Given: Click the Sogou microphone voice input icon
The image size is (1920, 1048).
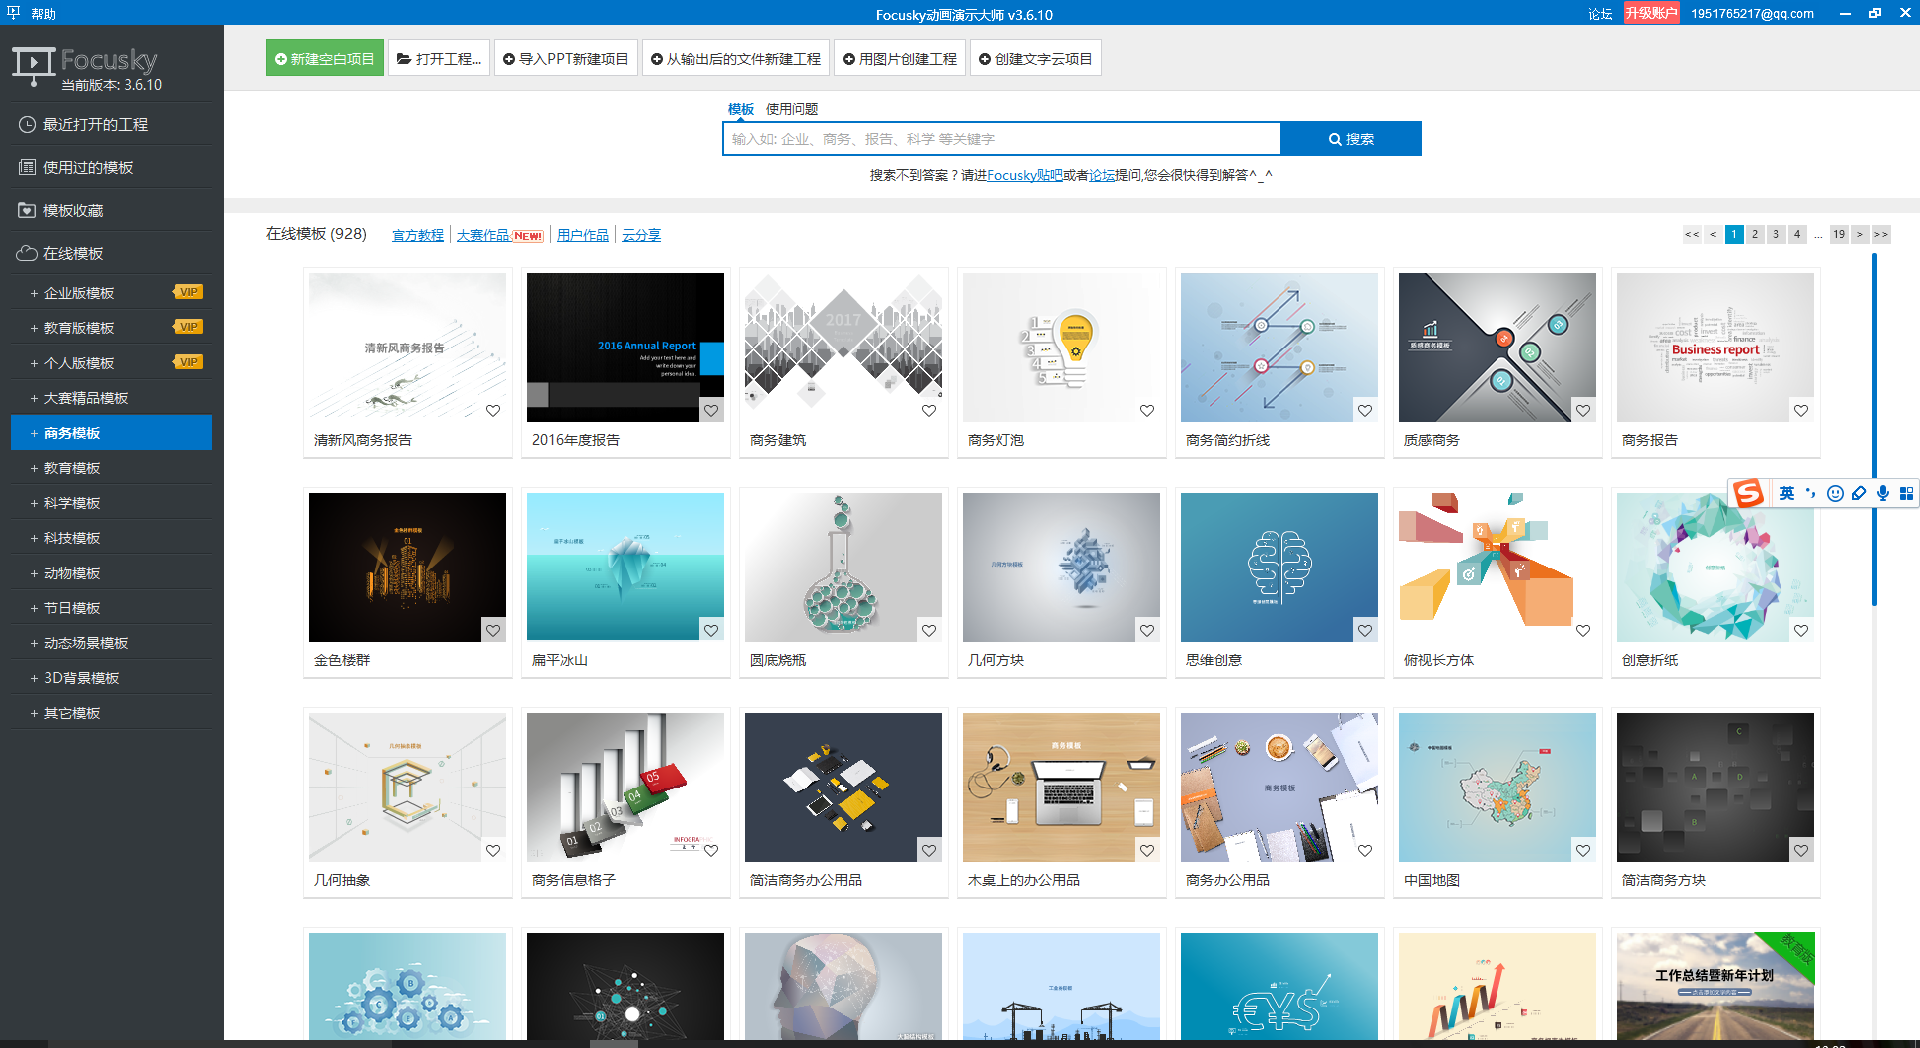Looking at the screenshot, I should pyautogui.click(x=1883, y=493).
